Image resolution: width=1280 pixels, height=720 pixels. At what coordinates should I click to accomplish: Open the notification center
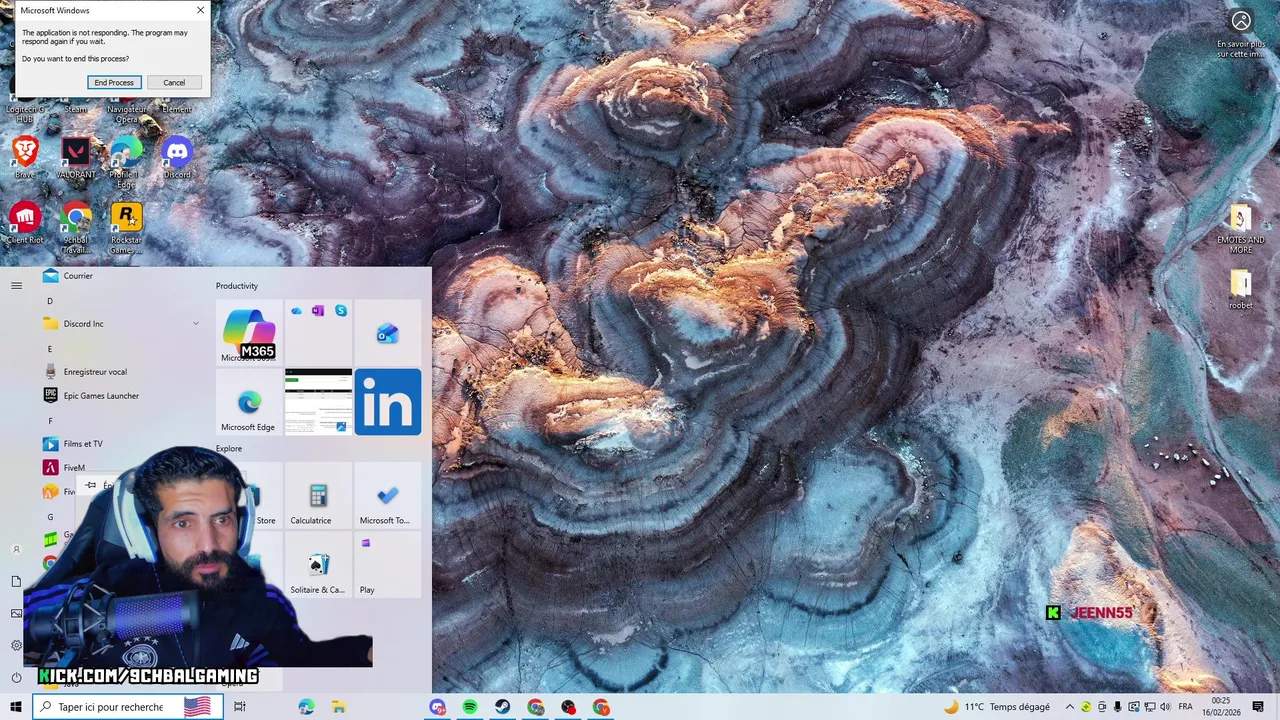pos(1259,707)
